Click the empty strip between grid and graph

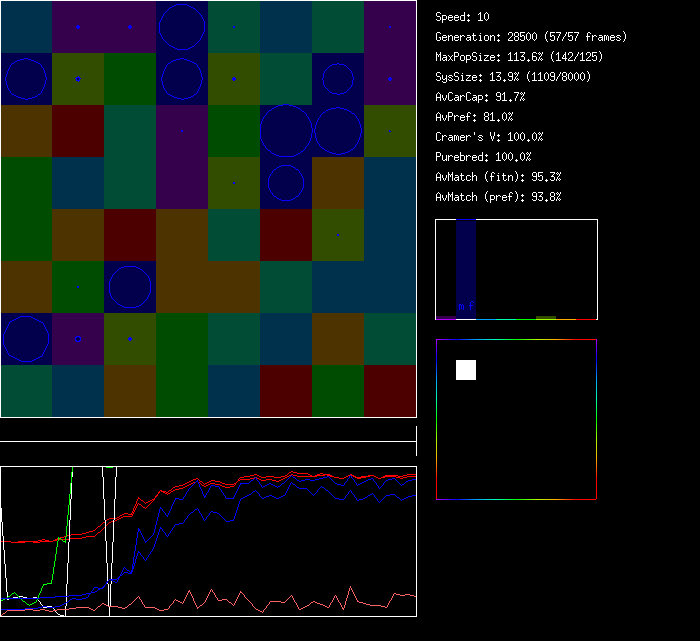point(208,431)
